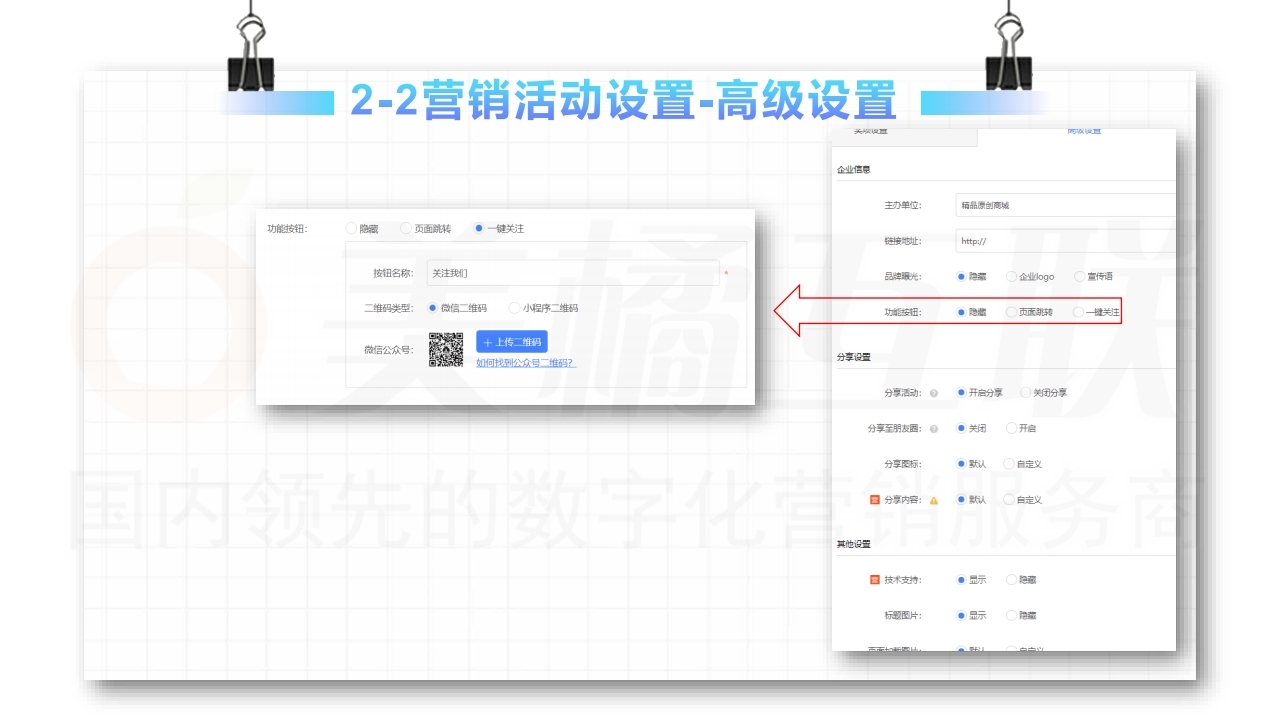Select 页面跳转 for 功能按钮 in right settings panel
This screenshot has width=1280, height=720.
tap(1012, 312)
